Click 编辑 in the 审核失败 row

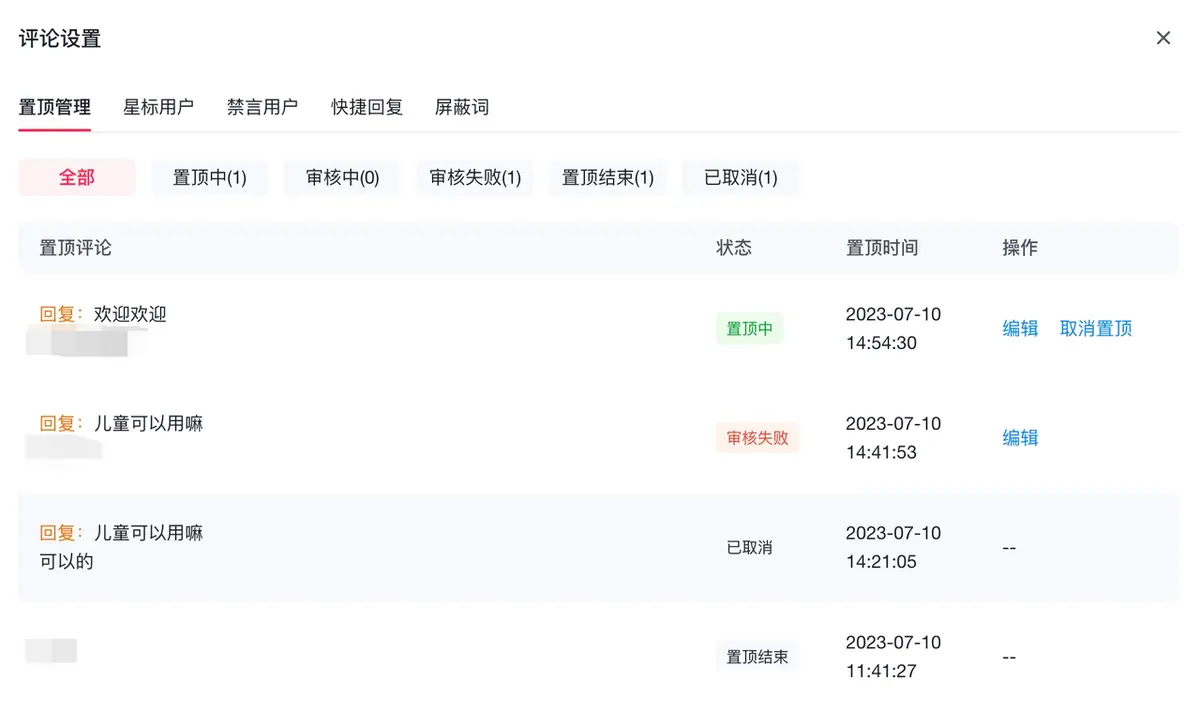[x=1020, y=437]
